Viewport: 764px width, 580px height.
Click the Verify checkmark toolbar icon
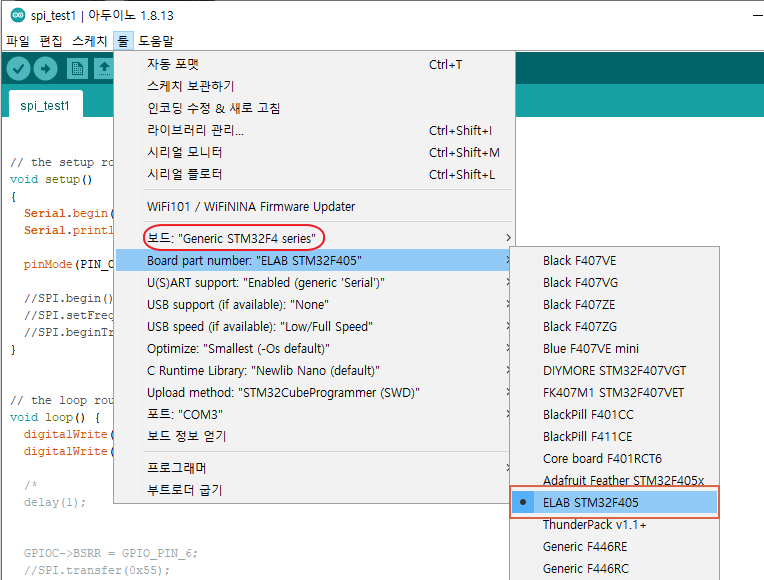click(x=19, y=69)
